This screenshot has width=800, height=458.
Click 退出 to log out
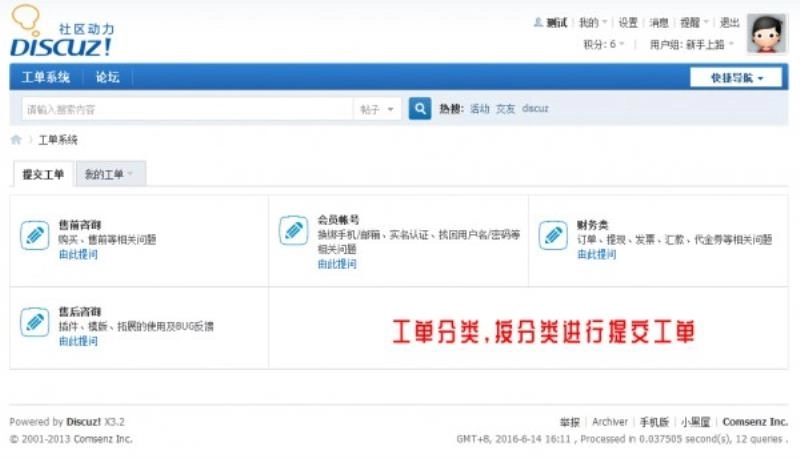pos(730,22)
